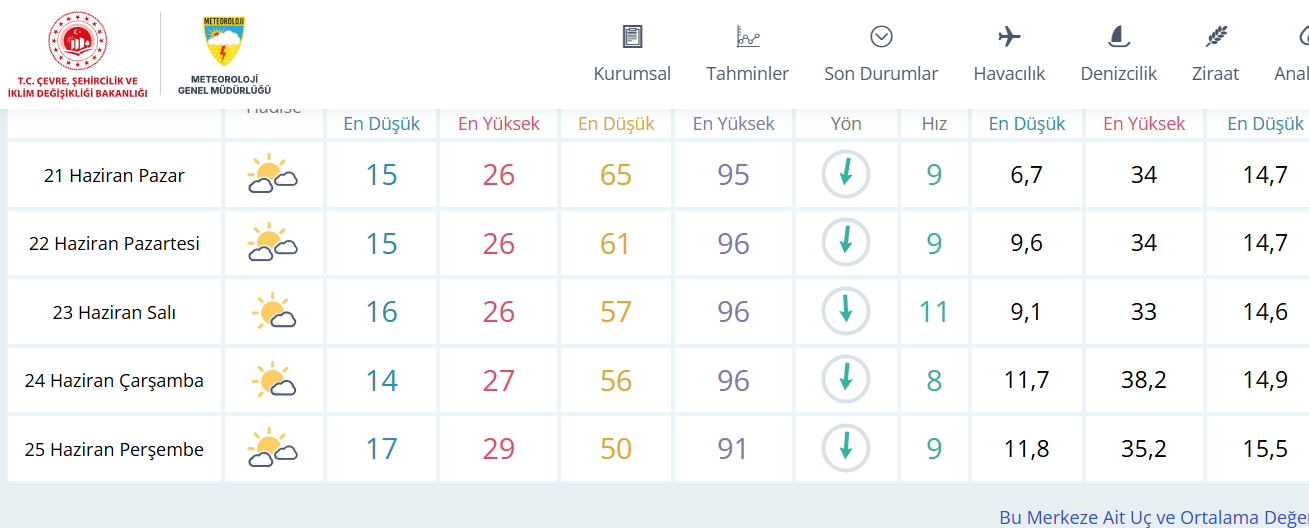
Task: Click the Çevre Şehircilik Bakanlığı emblem
Action: [x=77, y=55]
